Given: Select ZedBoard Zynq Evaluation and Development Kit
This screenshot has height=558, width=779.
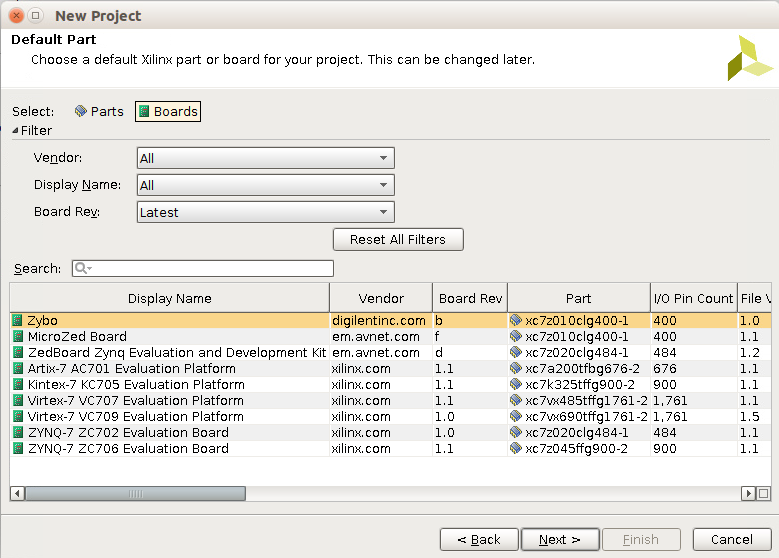Looking at the screenshot, I should 390,352.
